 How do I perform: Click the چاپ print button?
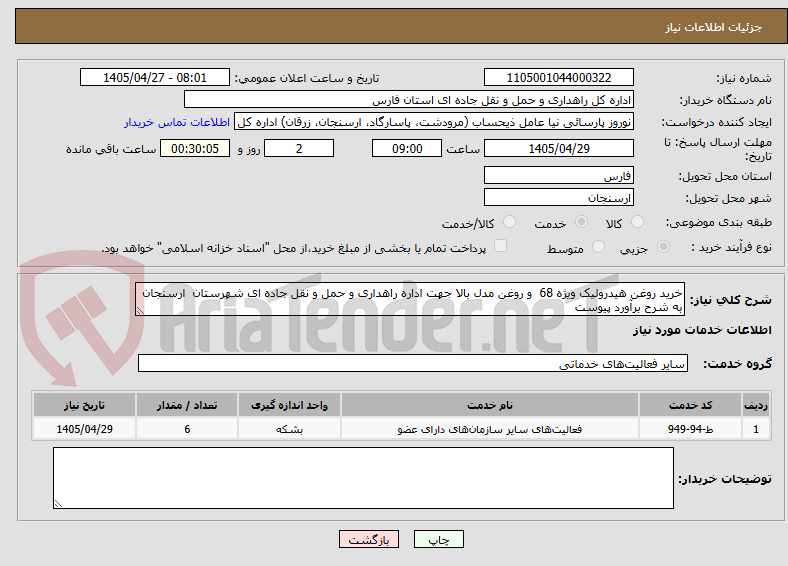point(439,539)
